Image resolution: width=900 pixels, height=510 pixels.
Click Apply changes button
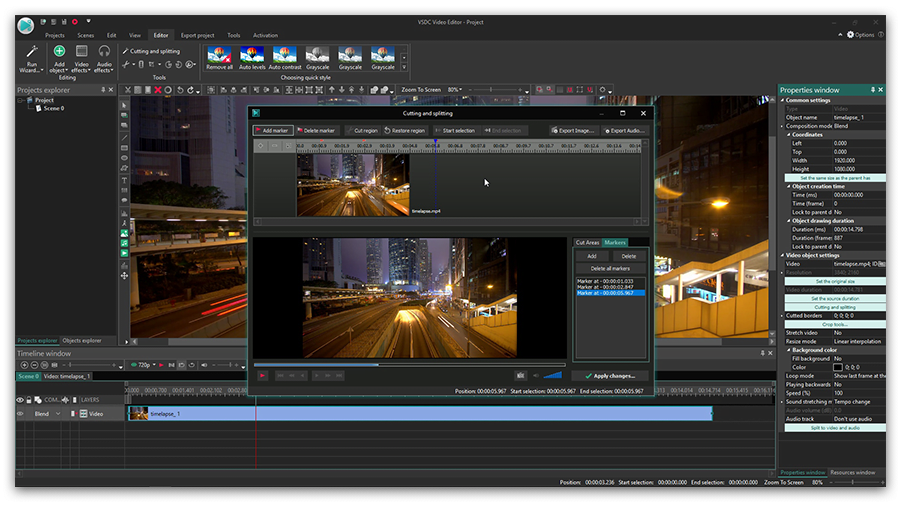pyautogui.click(x=610, y=376)
